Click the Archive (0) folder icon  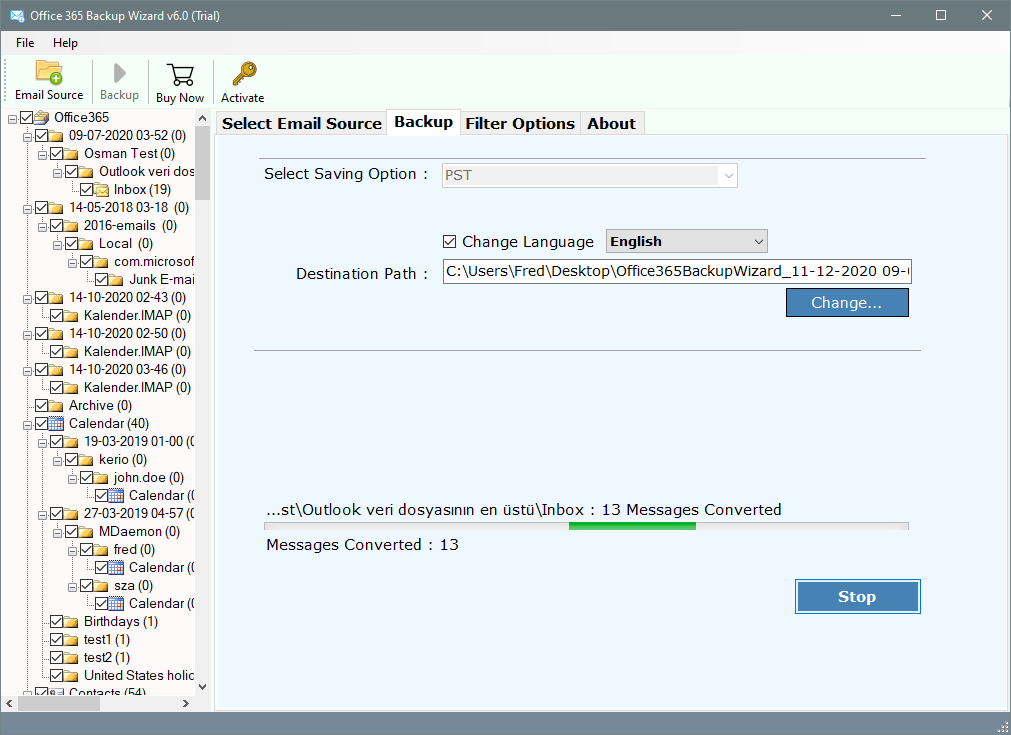pos(56,406)
